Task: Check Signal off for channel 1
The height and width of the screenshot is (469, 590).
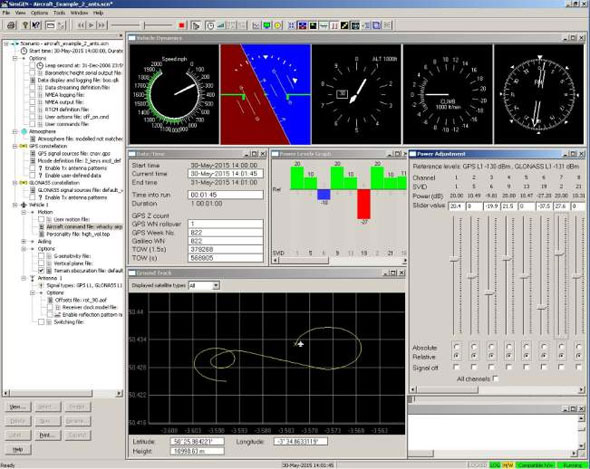Action: 456,367
